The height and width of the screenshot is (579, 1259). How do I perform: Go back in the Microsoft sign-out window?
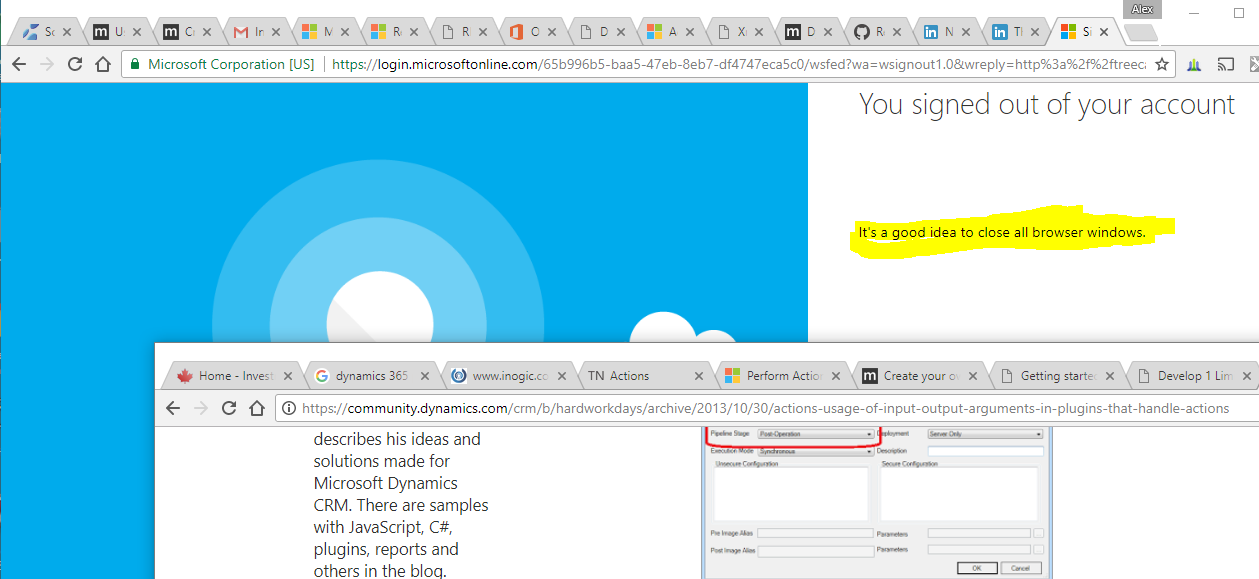[18, 64]
